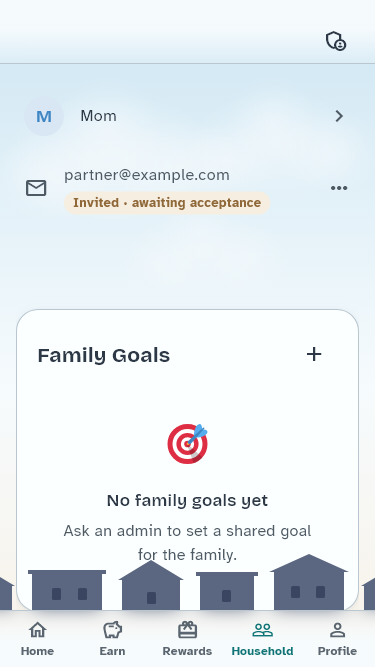Tap the piggy bank Earn icon

[x=112, y=630]
